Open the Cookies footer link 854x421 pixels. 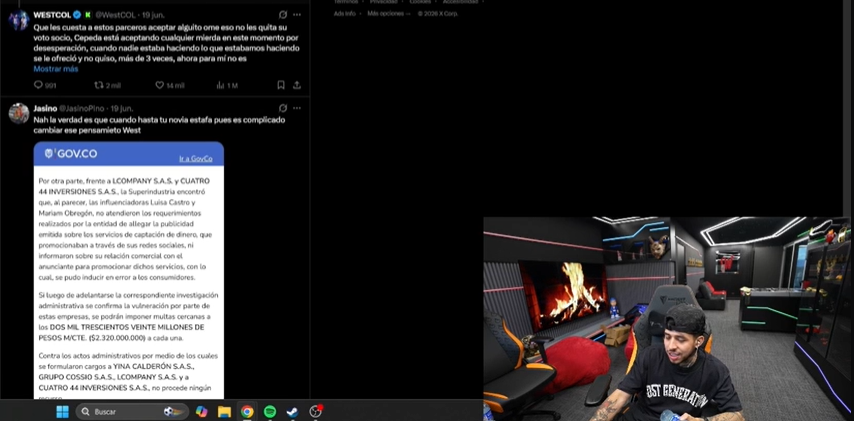pos(422,2)
